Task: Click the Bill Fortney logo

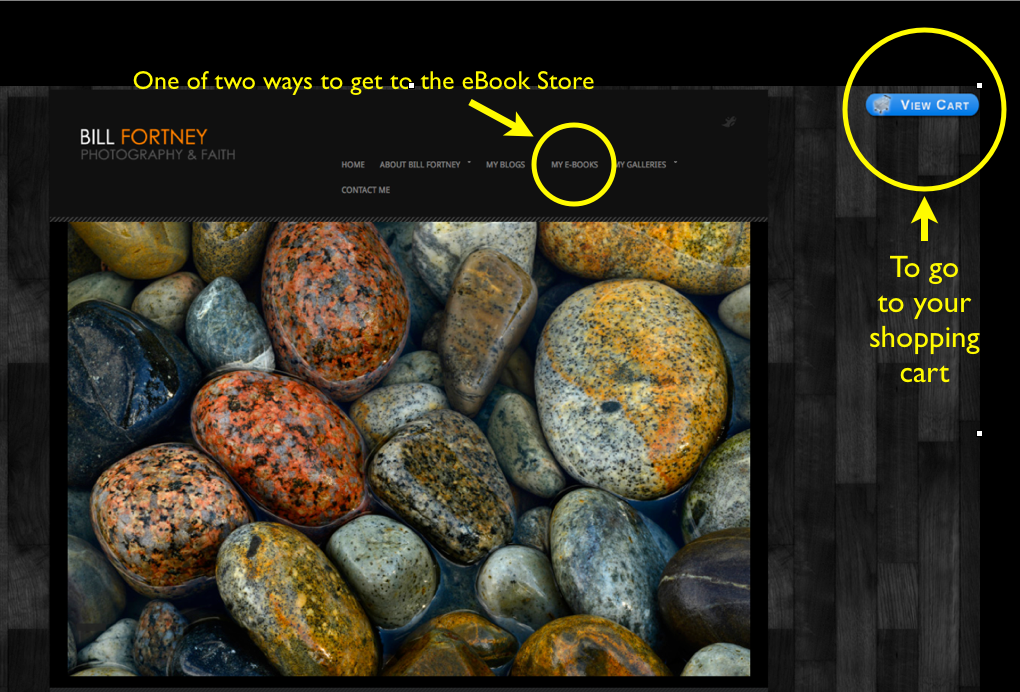Action: click(x=144, y=137)
